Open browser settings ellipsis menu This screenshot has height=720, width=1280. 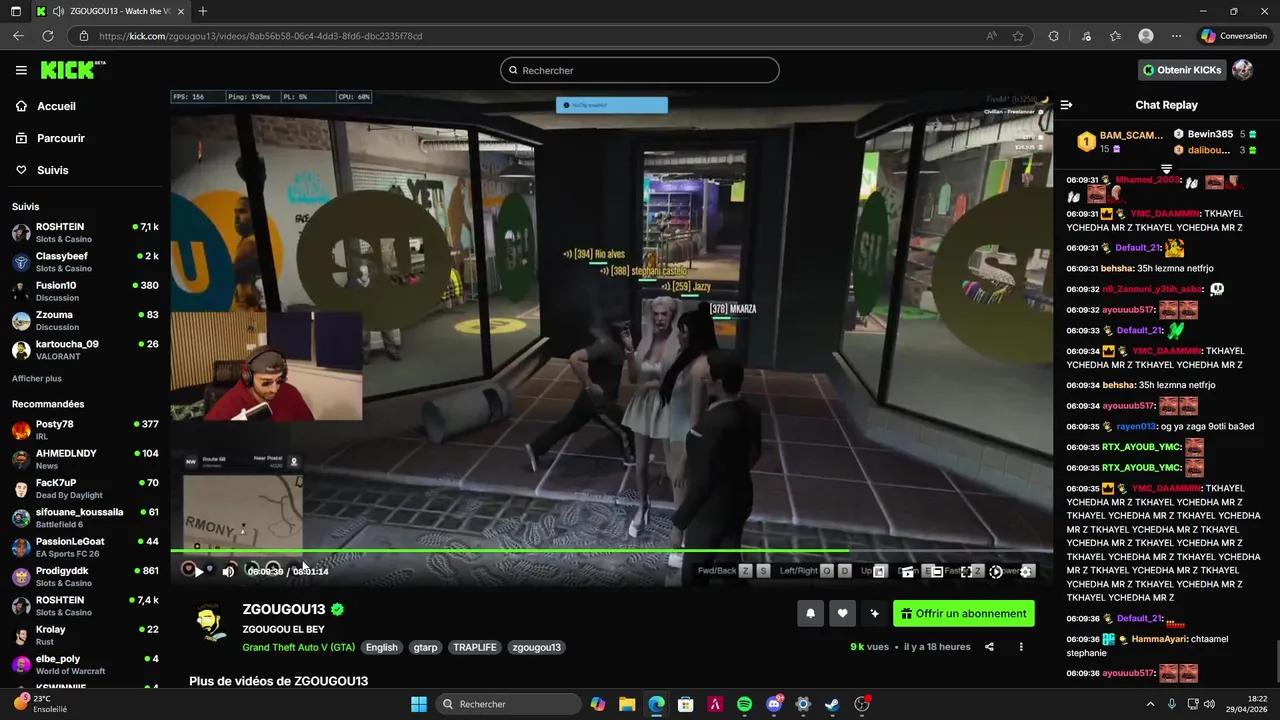coord(1176,36)
